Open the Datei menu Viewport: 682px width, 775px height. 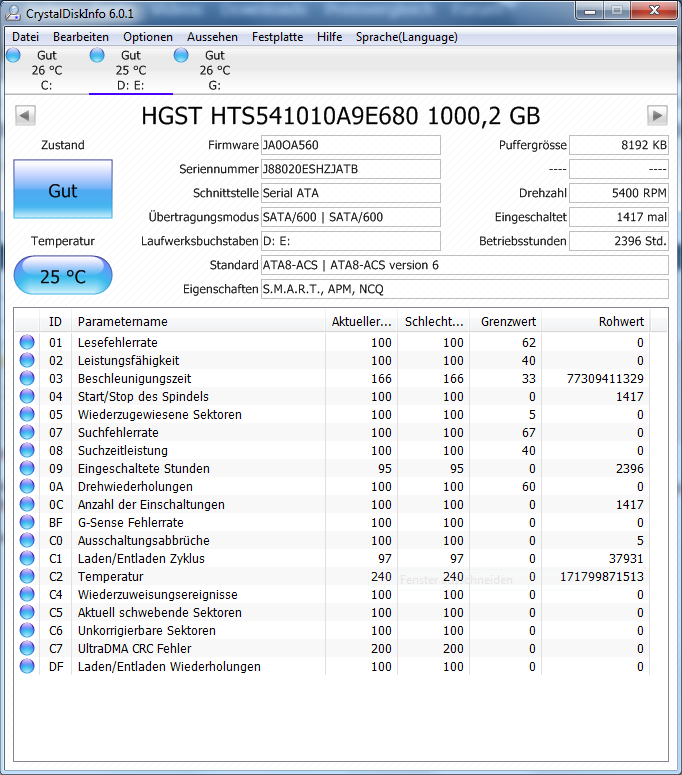pyautogui.click(x=25, y=37)
